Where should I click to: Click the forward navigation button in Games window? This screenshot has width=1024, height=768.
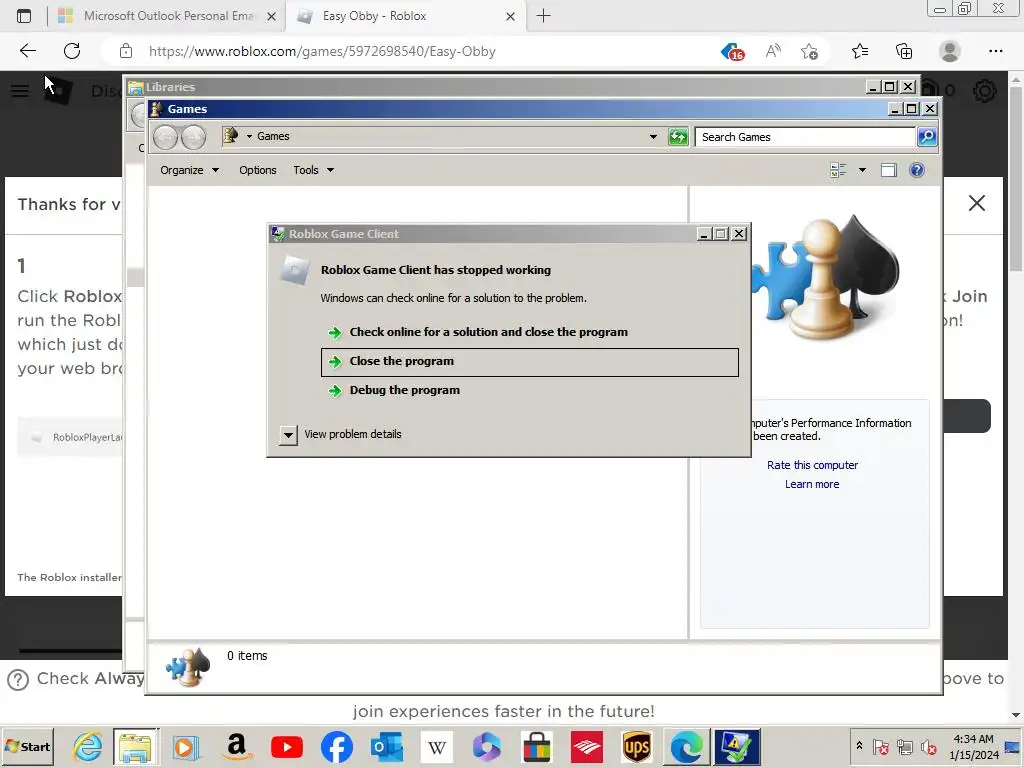click(193, 136)
